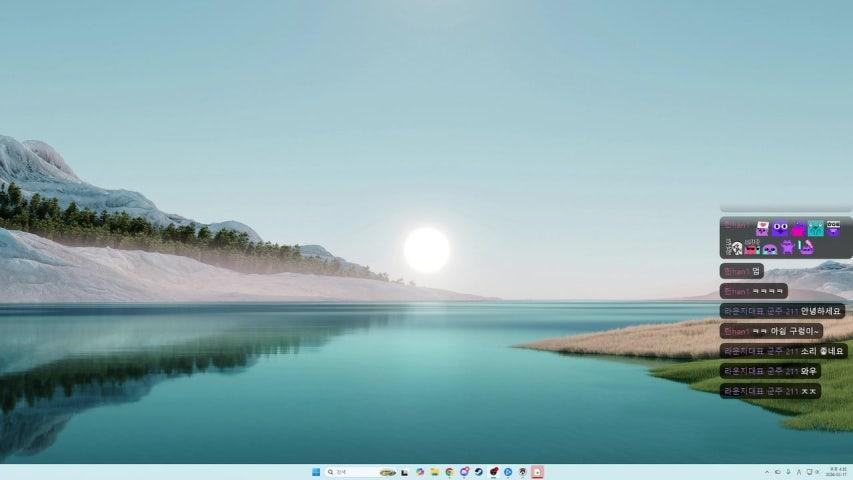Open the pink-highlighted app at taskbar end

537,472
